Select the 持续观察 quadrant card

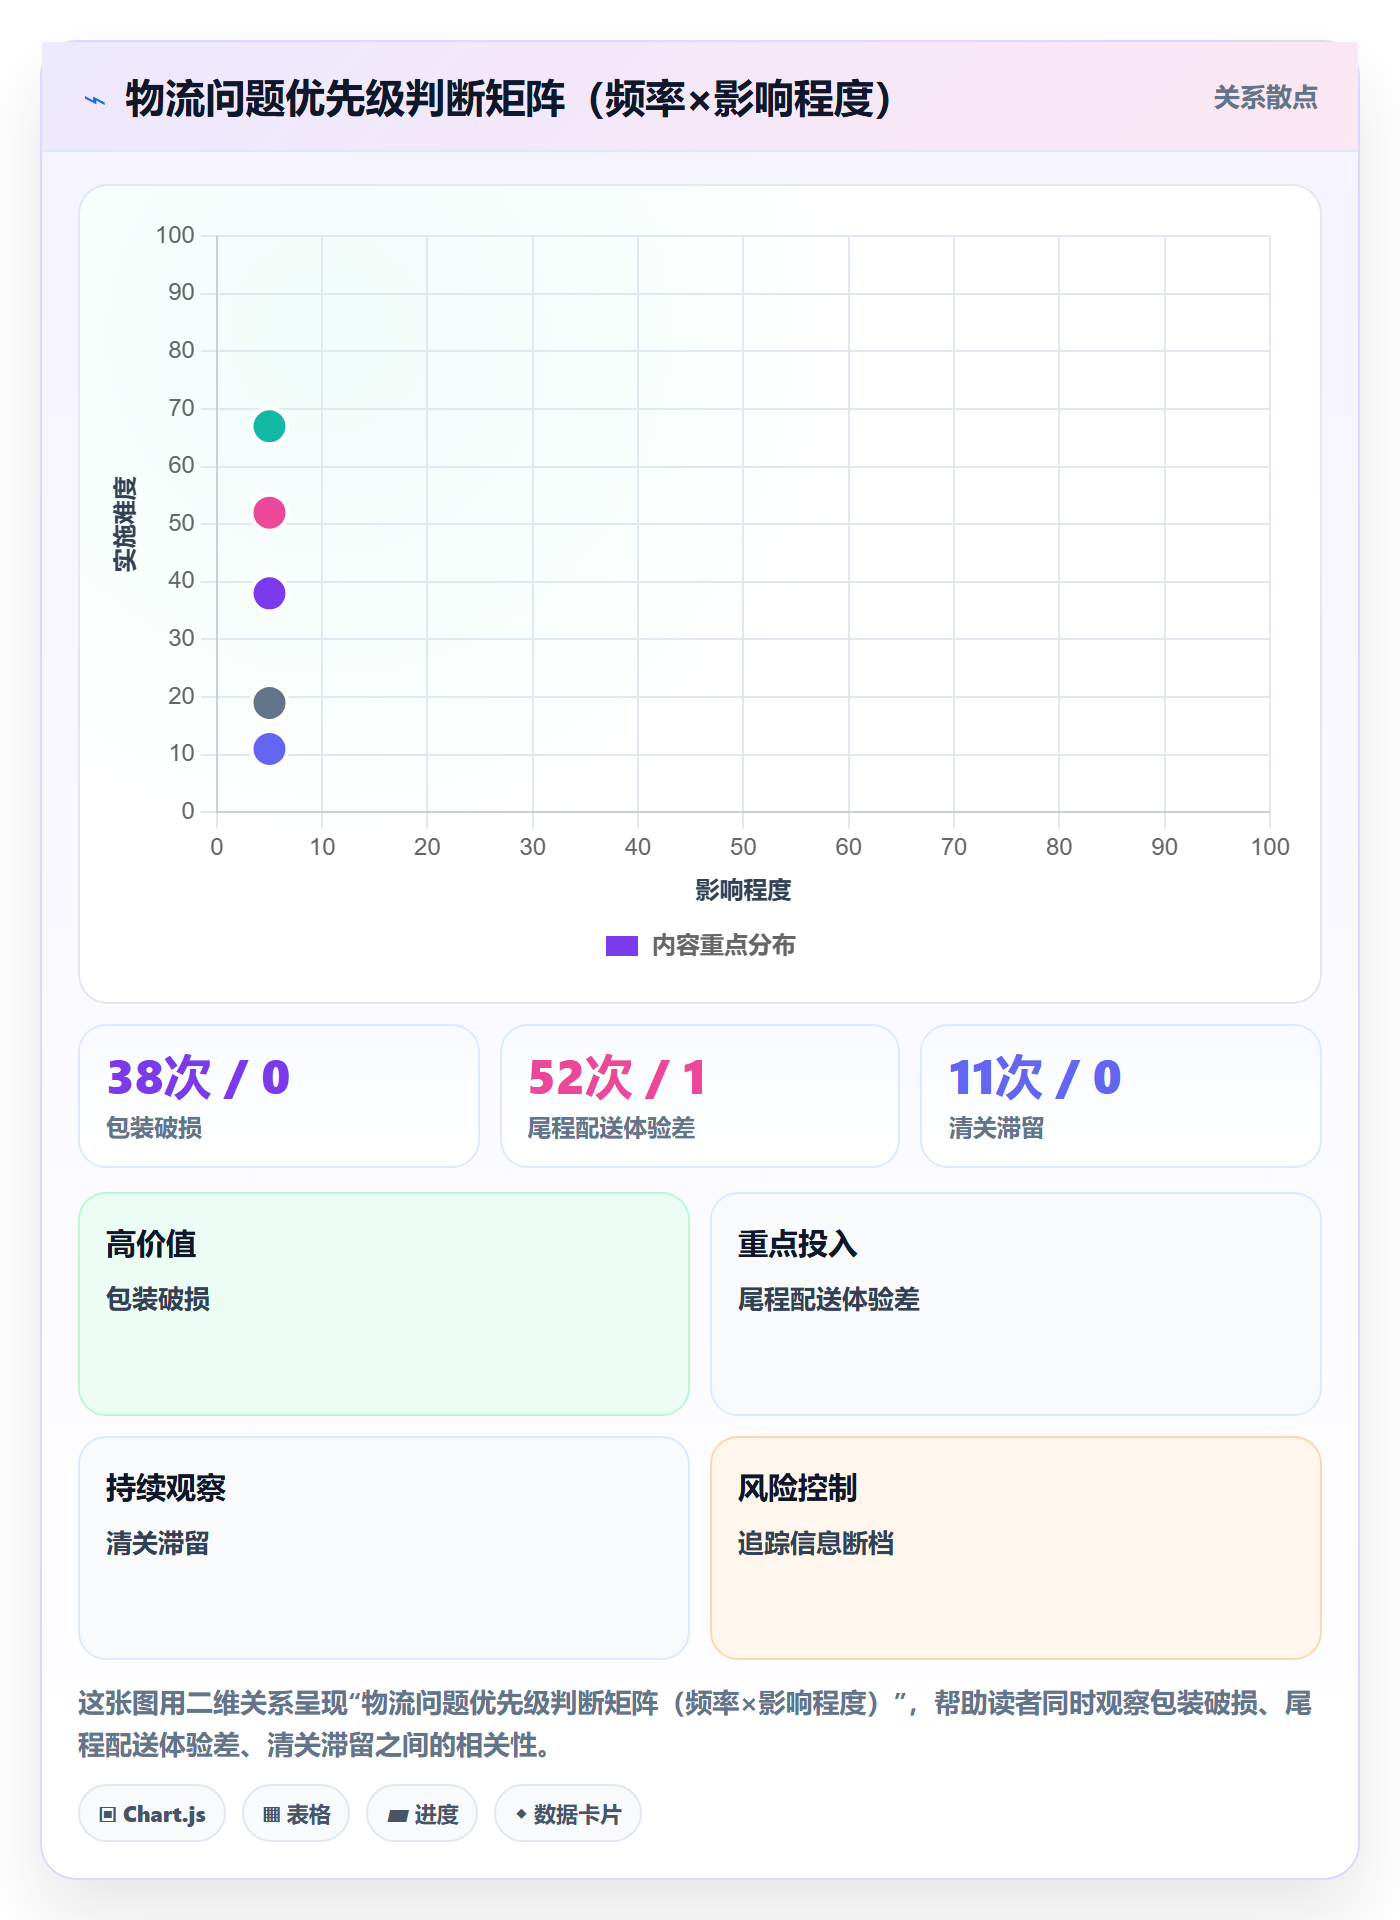[x=384, y=1548]
